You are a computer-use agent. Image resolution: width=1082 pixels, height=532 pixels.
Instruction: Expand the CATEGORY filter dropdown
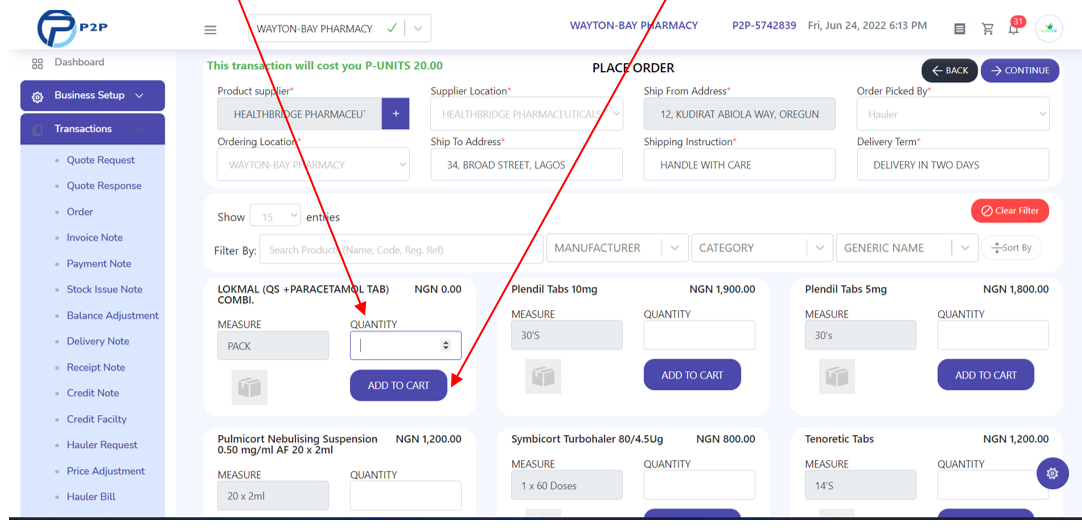coord(762,248)
